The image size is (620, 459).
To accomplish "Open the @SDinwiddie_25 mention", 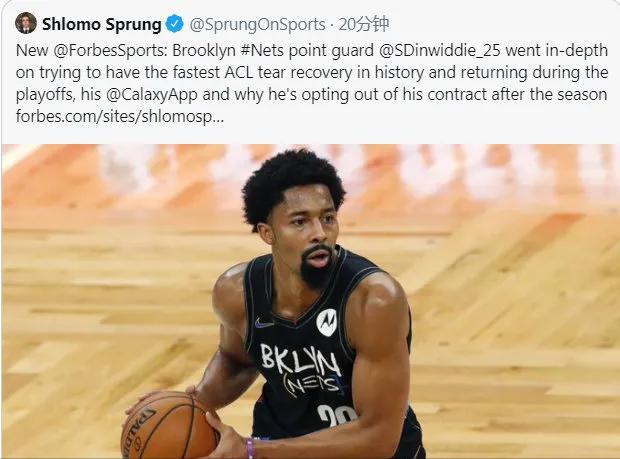I will point(440,51).
